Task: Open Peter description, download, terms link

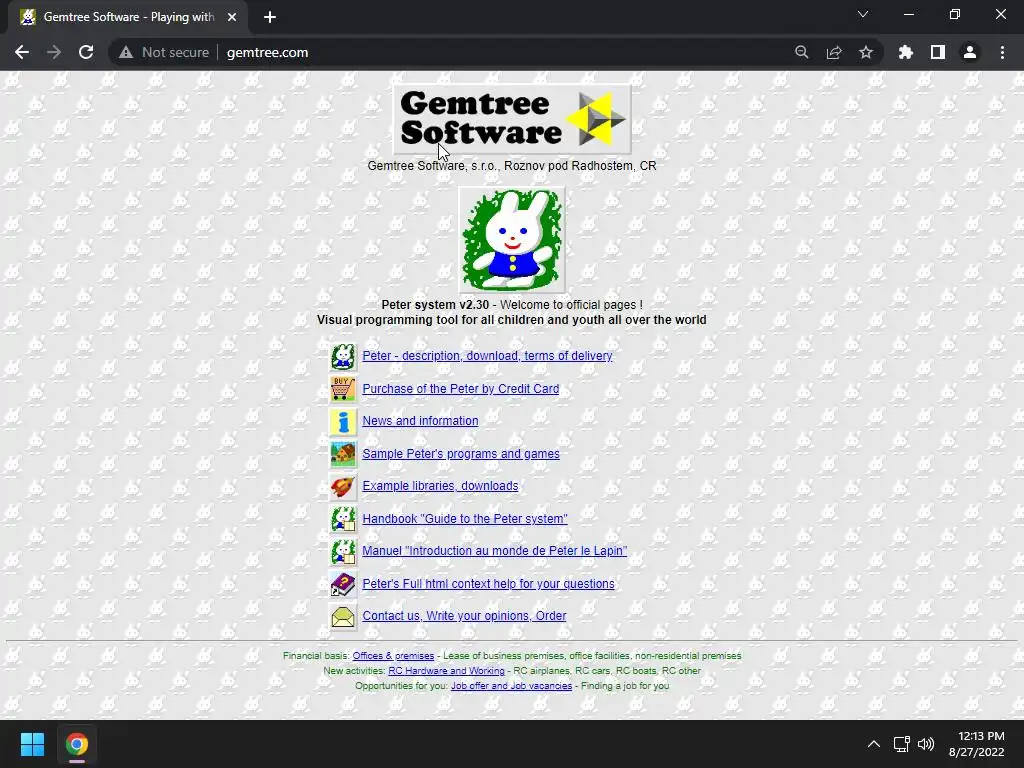Action: tap(487, 356)
